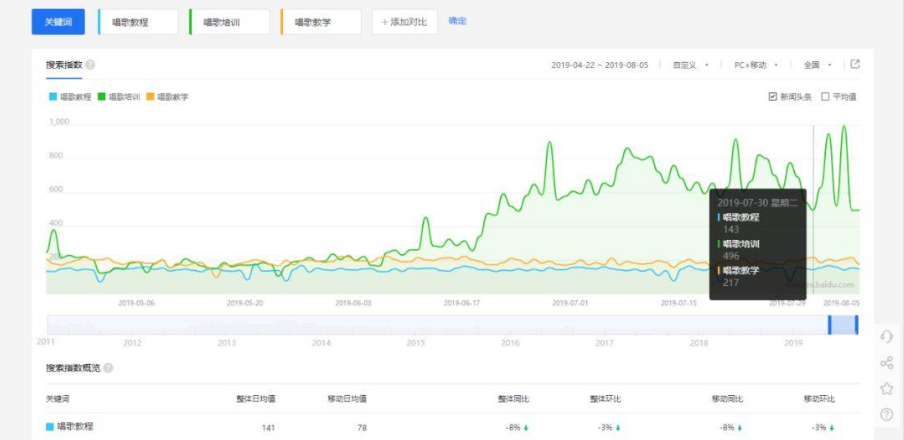
Task: Toggle the green 唱歌培训 legend marker
Action: pos(104,97)
